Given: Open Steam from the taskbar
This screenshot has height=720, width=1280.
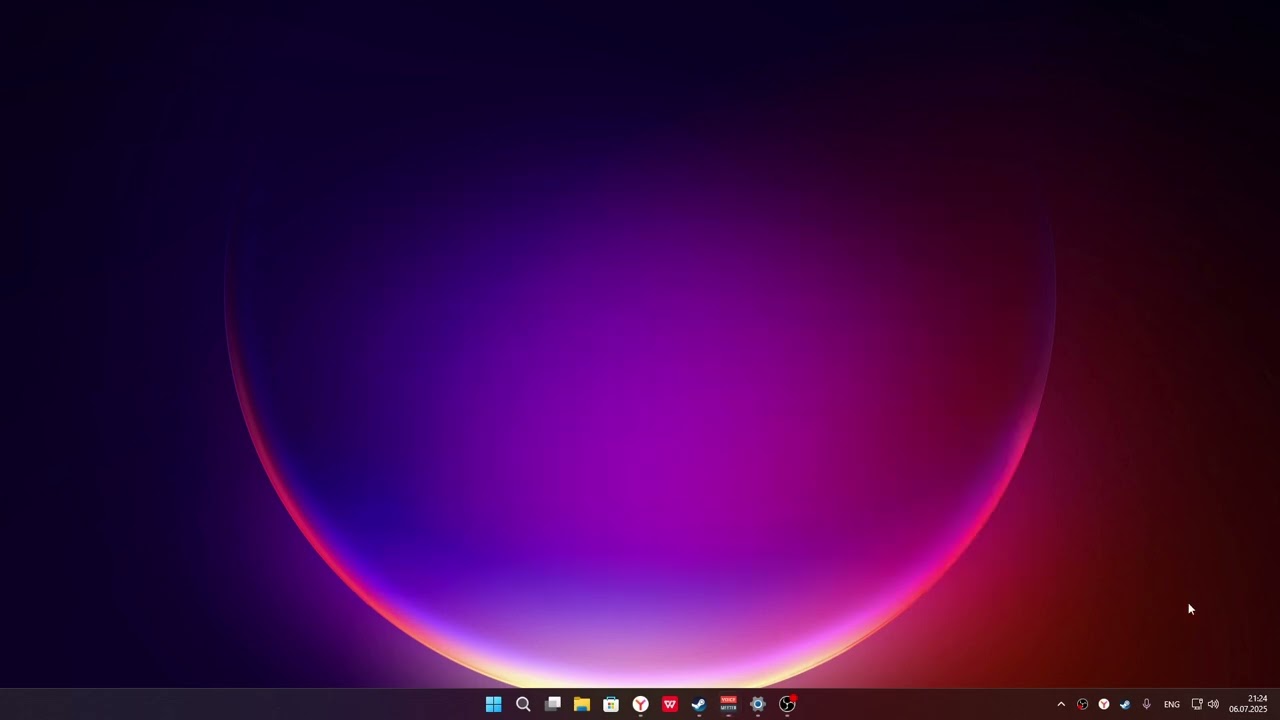Looking at the screenshot, I should [699, 704].
